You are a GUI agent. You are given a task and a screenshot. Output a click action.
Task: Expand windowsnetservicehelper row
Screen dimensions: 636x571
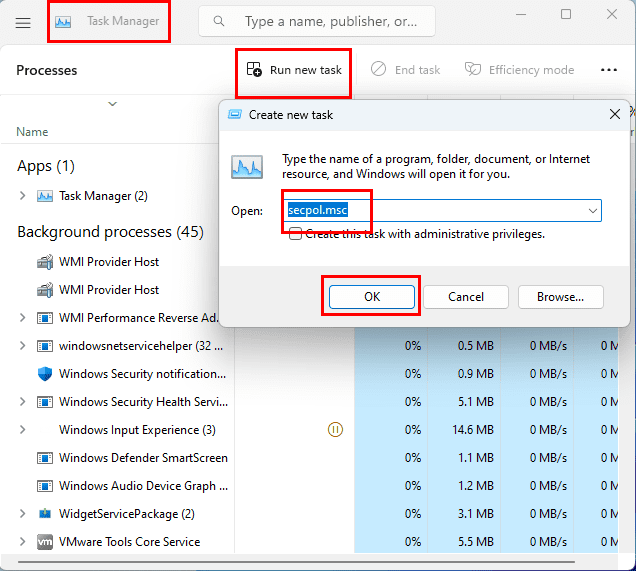click(22, 346)
